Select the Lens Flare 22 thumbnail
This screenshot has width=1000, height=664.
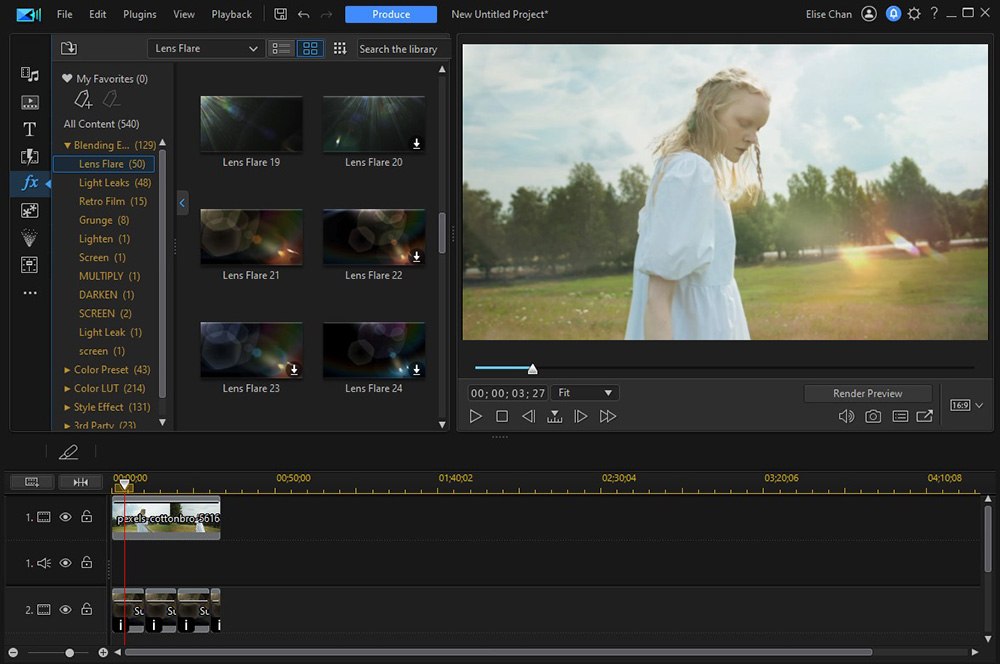pyautogui.click(x=374, y=237)
